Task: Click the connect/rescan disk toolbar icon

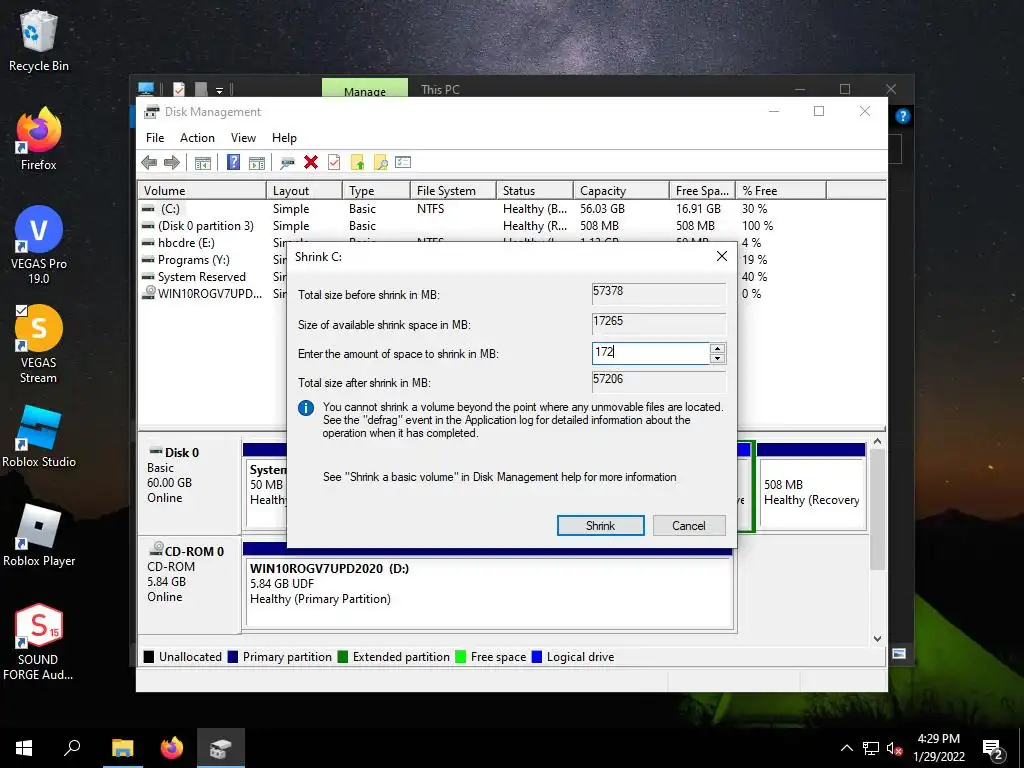Action: (287, 163)
